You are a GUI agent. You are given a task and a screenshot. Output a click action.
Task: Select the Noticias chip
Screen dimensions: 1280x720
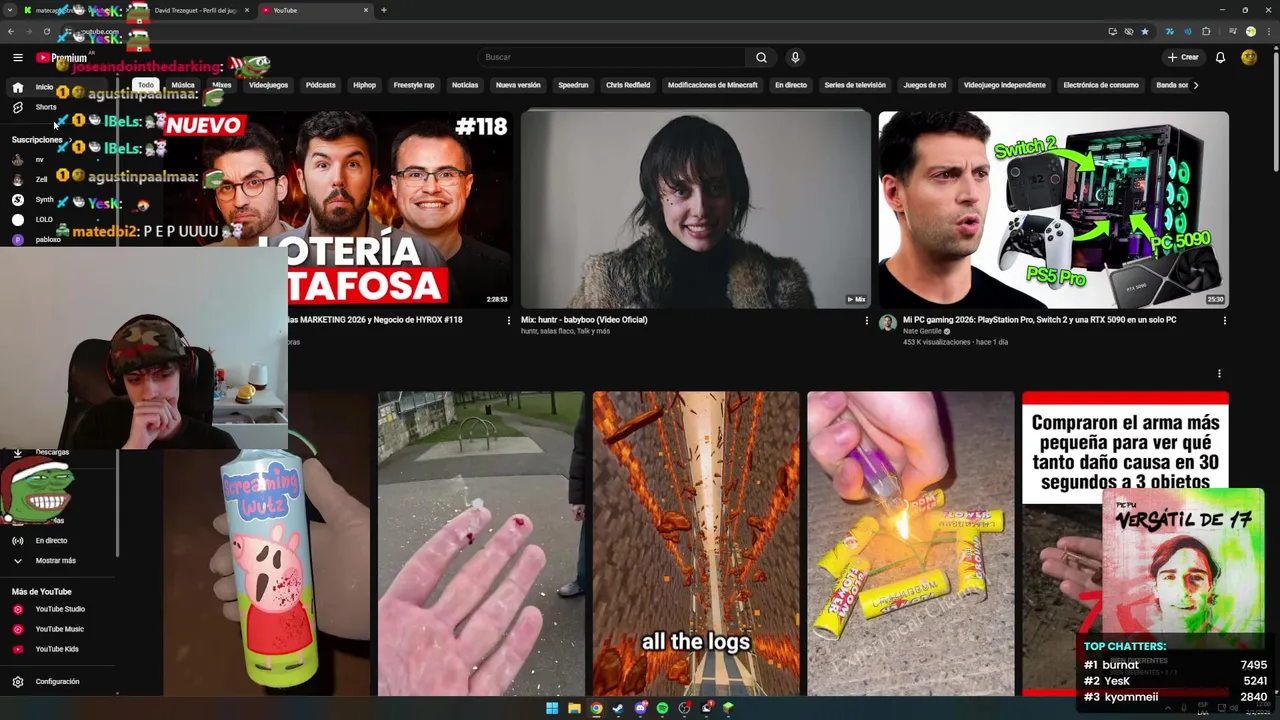pyautogui.click(x=465, y=85)
